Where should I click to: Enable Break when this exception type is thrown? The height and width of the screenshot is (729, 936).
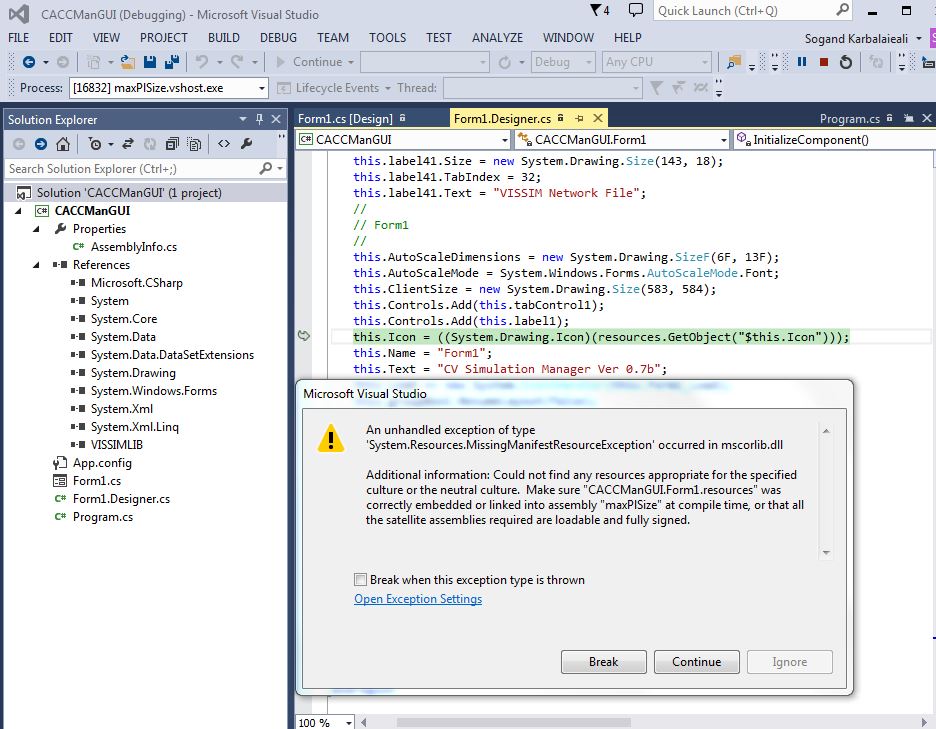tap(360, 580)
